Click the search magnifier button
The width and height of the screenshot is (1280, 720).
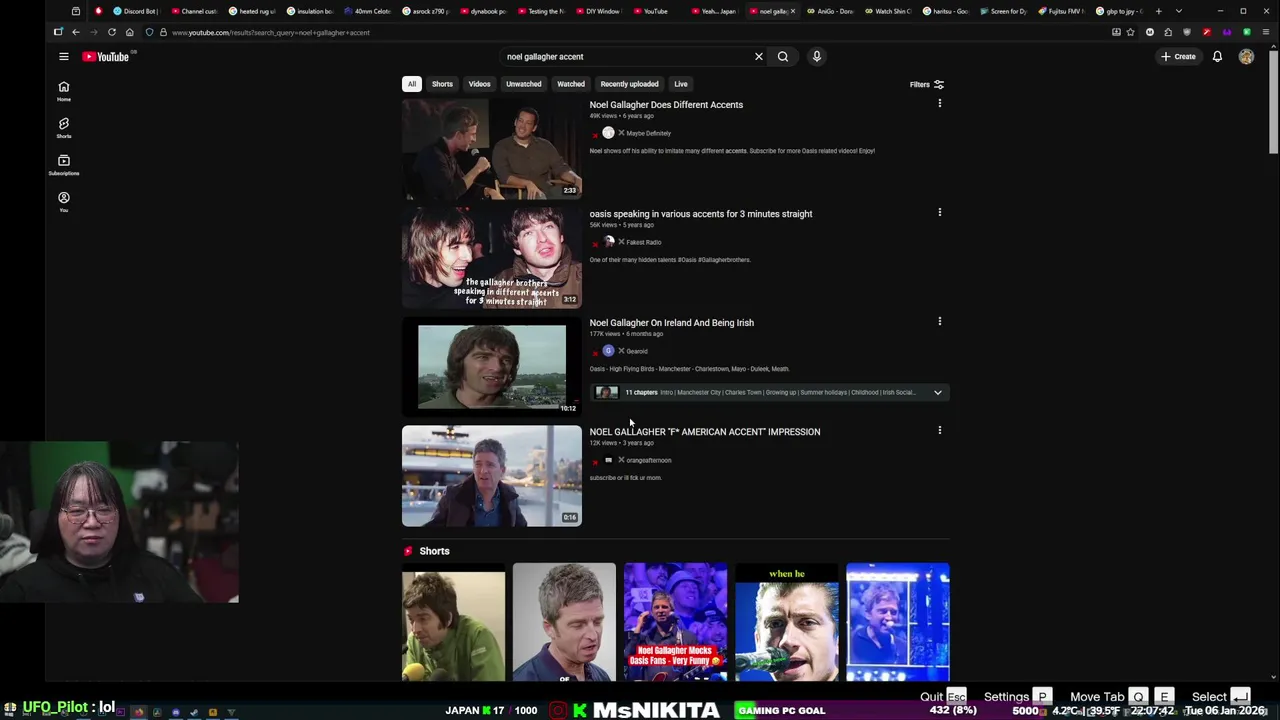tap(783, 57)
